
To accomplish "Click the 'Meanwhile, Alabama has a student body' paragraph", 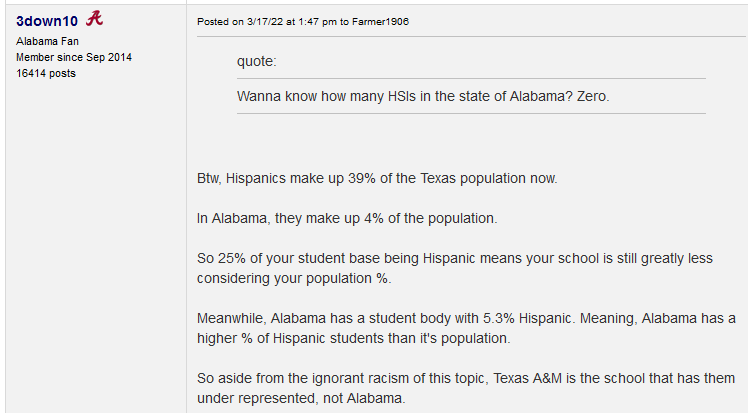I will (x=466, y=318).
